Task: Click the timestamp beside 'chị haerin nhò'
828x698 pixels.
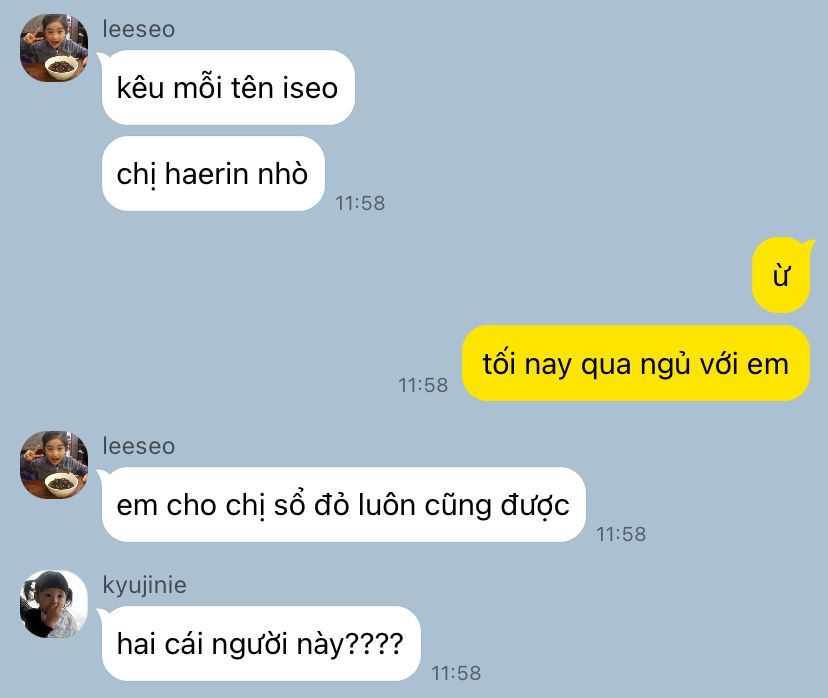Action: pos(360,203)
